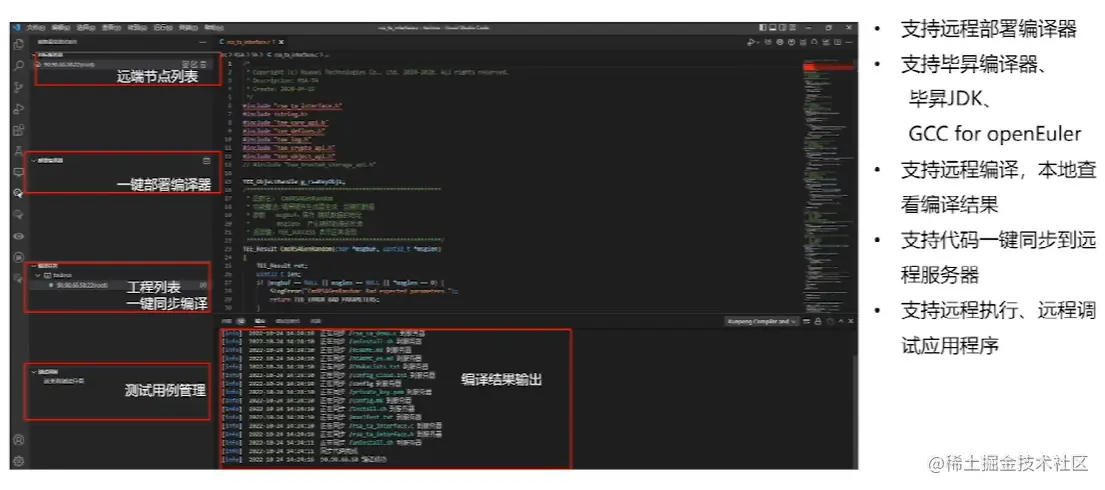Maximize the panel with the caret icon

[841, 321]
